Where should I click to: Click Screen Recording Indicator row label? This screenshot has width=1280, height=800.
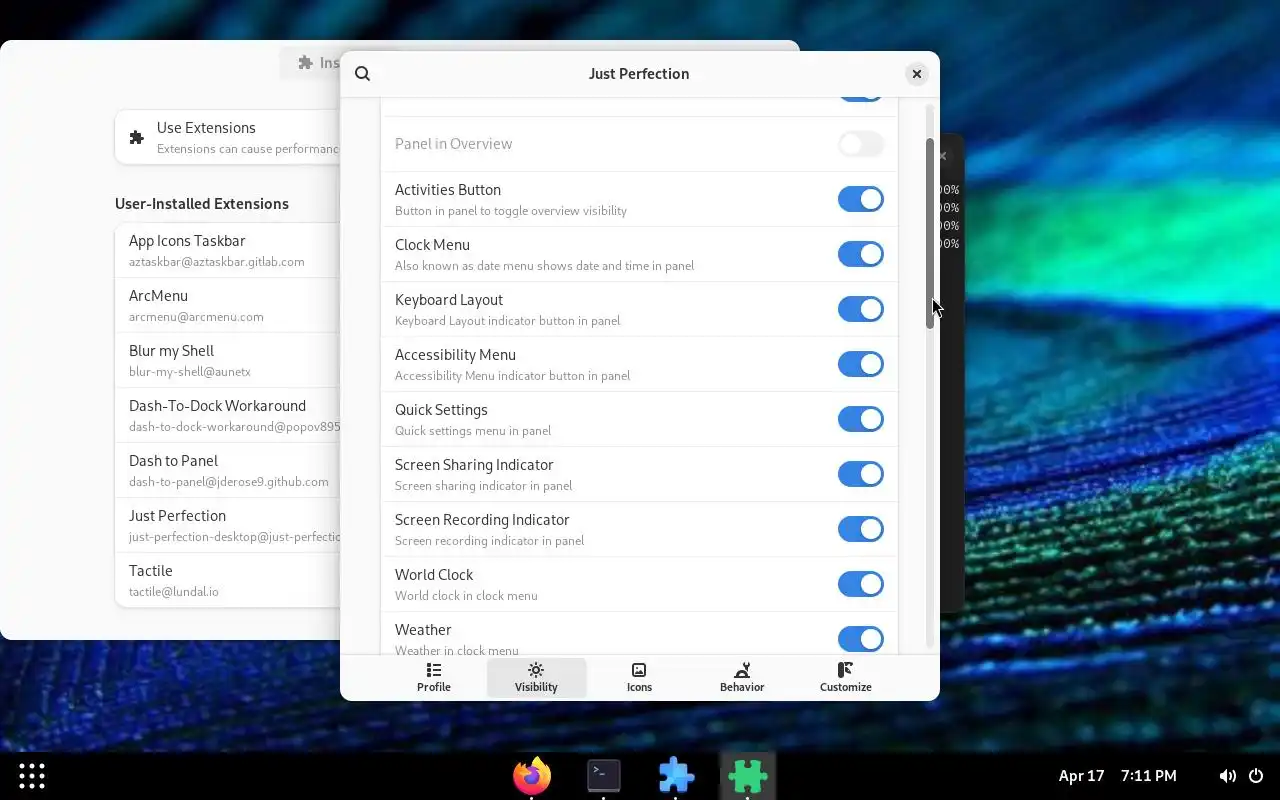(482, 520)
